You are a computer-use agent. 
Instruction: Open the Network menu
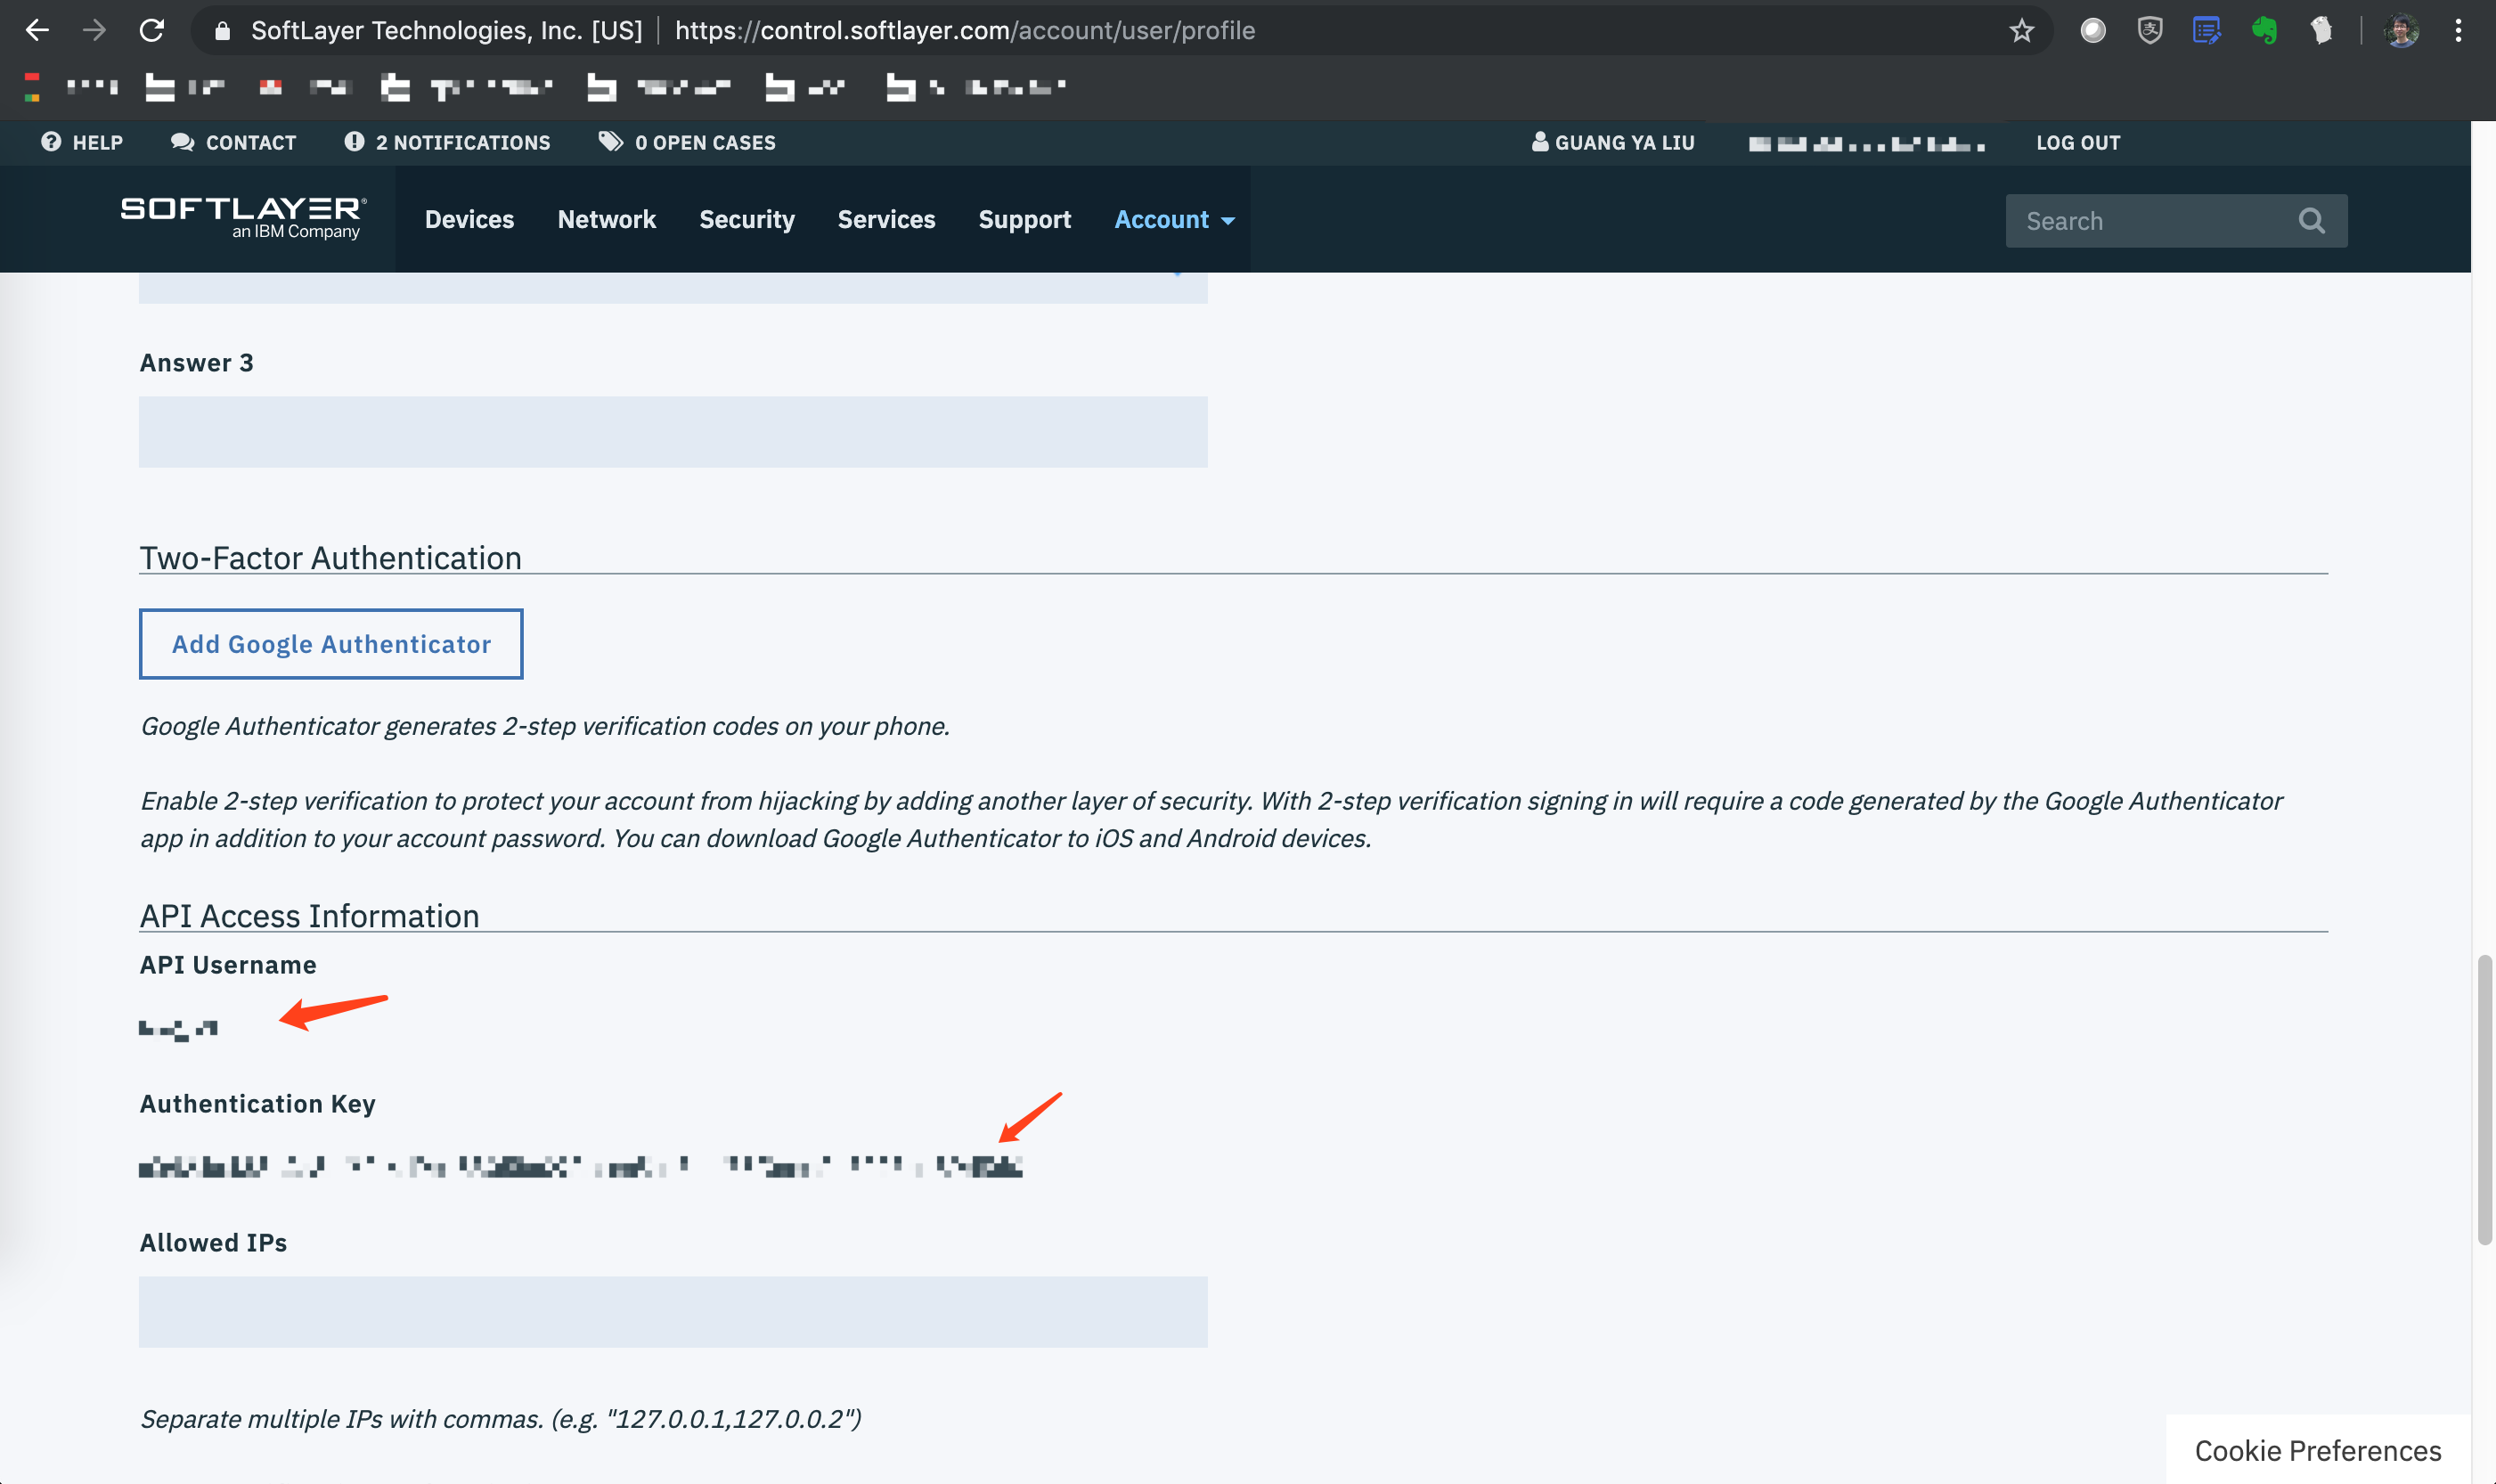(x=606, y=219)
